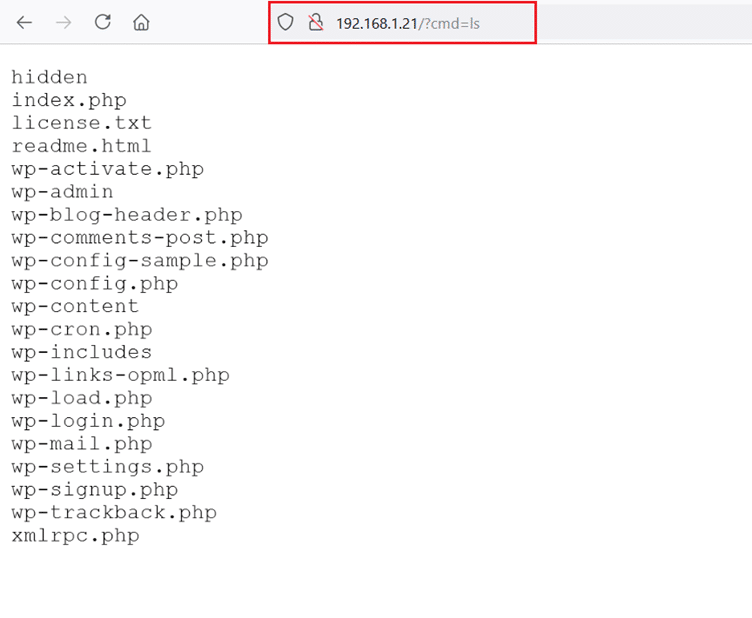Click the wp-admin directory name
Image resolution: width=752 pixels, height=618 pixels.
62,192
